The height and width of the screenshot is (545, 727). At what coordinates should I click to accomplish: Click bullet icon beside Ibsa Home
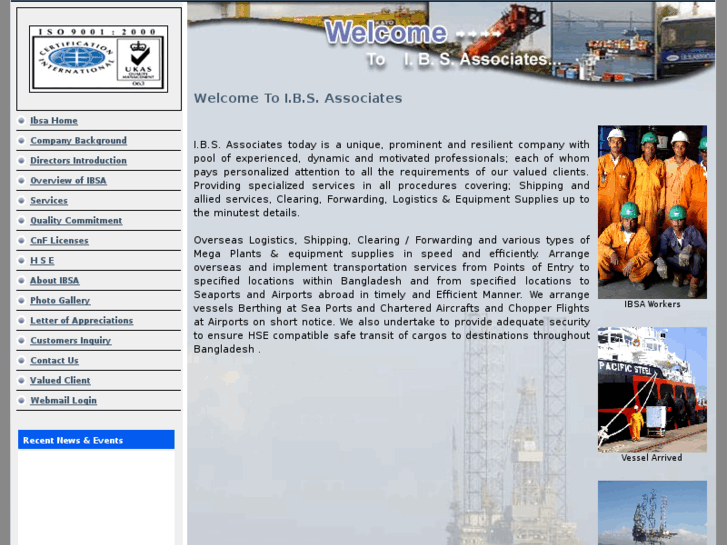[x=21, y=121]
